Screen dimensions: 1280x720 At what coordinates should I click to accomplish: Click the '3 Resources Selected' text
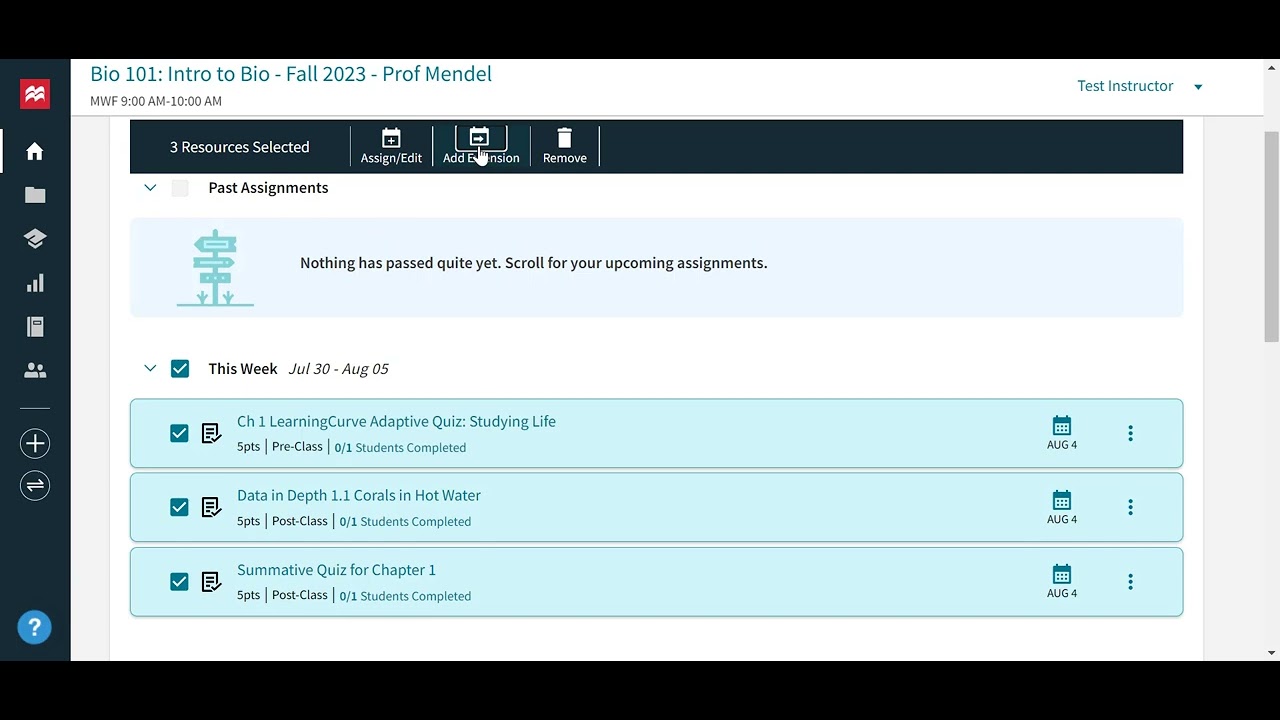(x=239, y=147)
